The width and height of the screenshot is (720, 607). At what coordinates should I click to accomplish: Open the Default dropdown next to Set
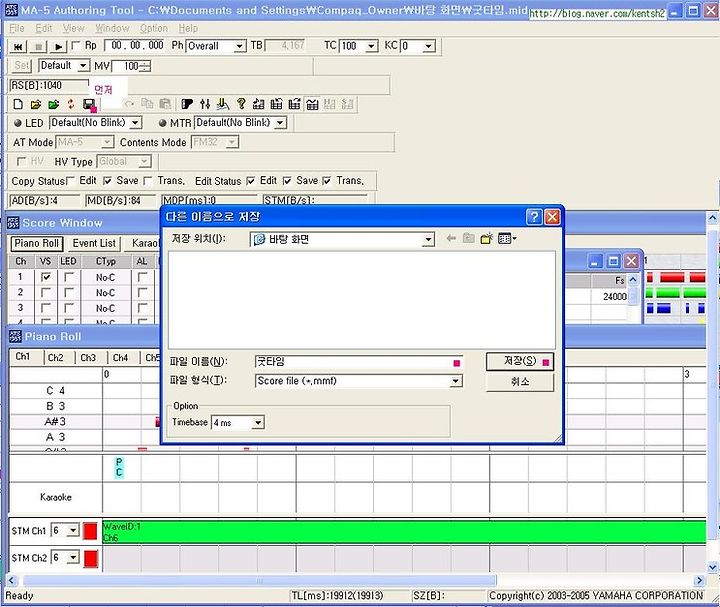pyautogui.click(x=83, y=66)
